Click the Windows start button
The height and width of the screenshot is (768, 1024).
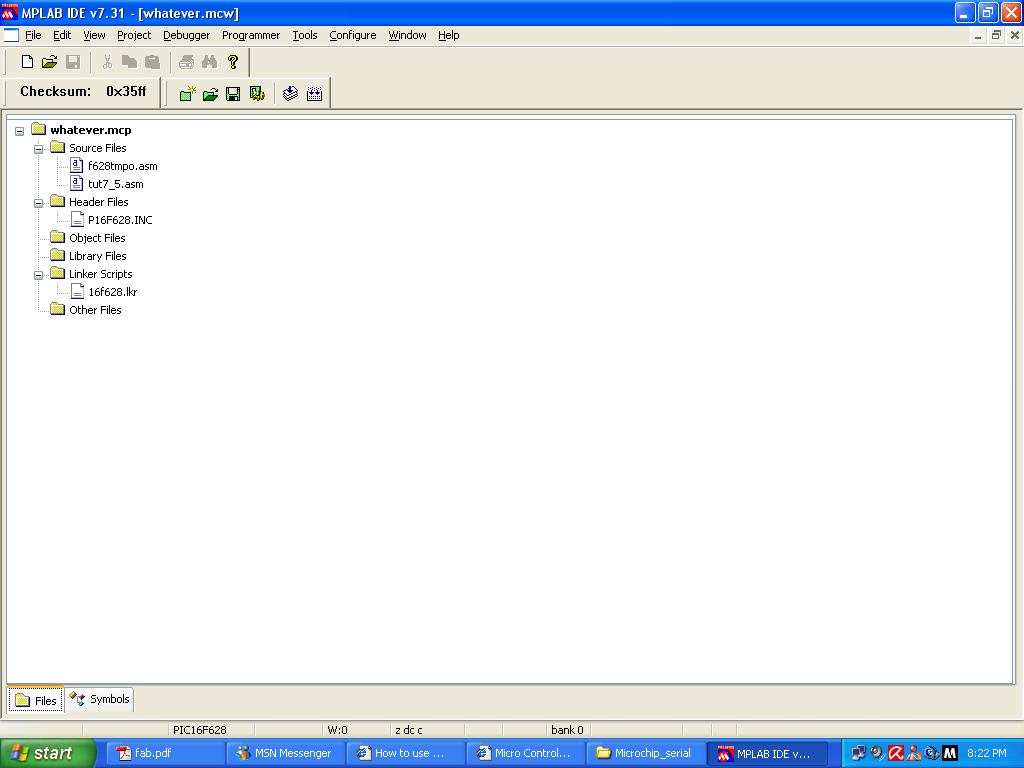click(48, 753)
